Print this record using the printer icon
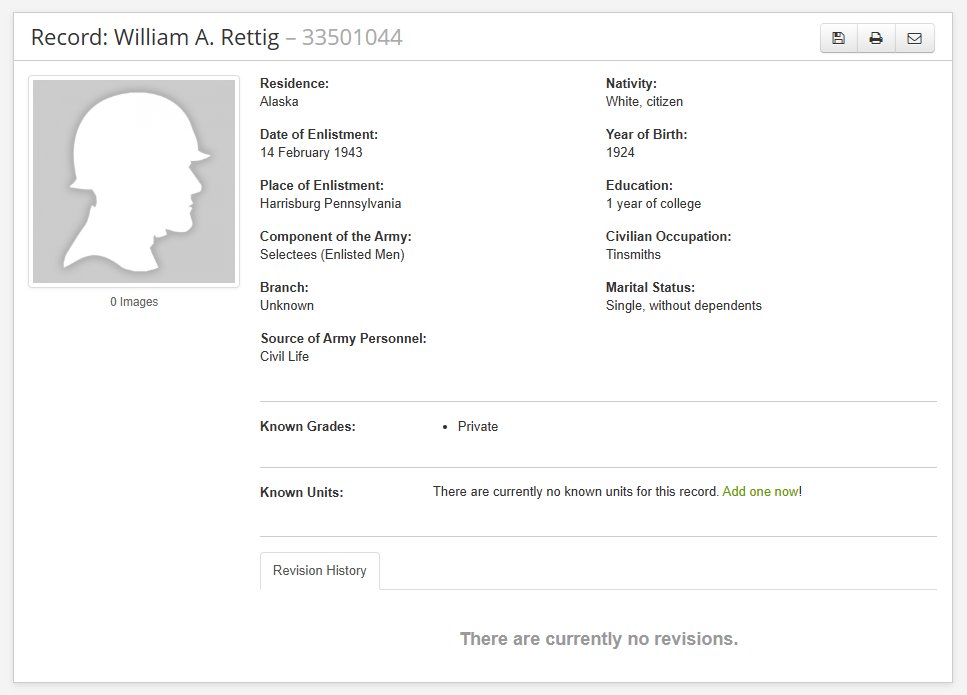The width and height of the screenshot is (967, 695). [x=876, y=38]
